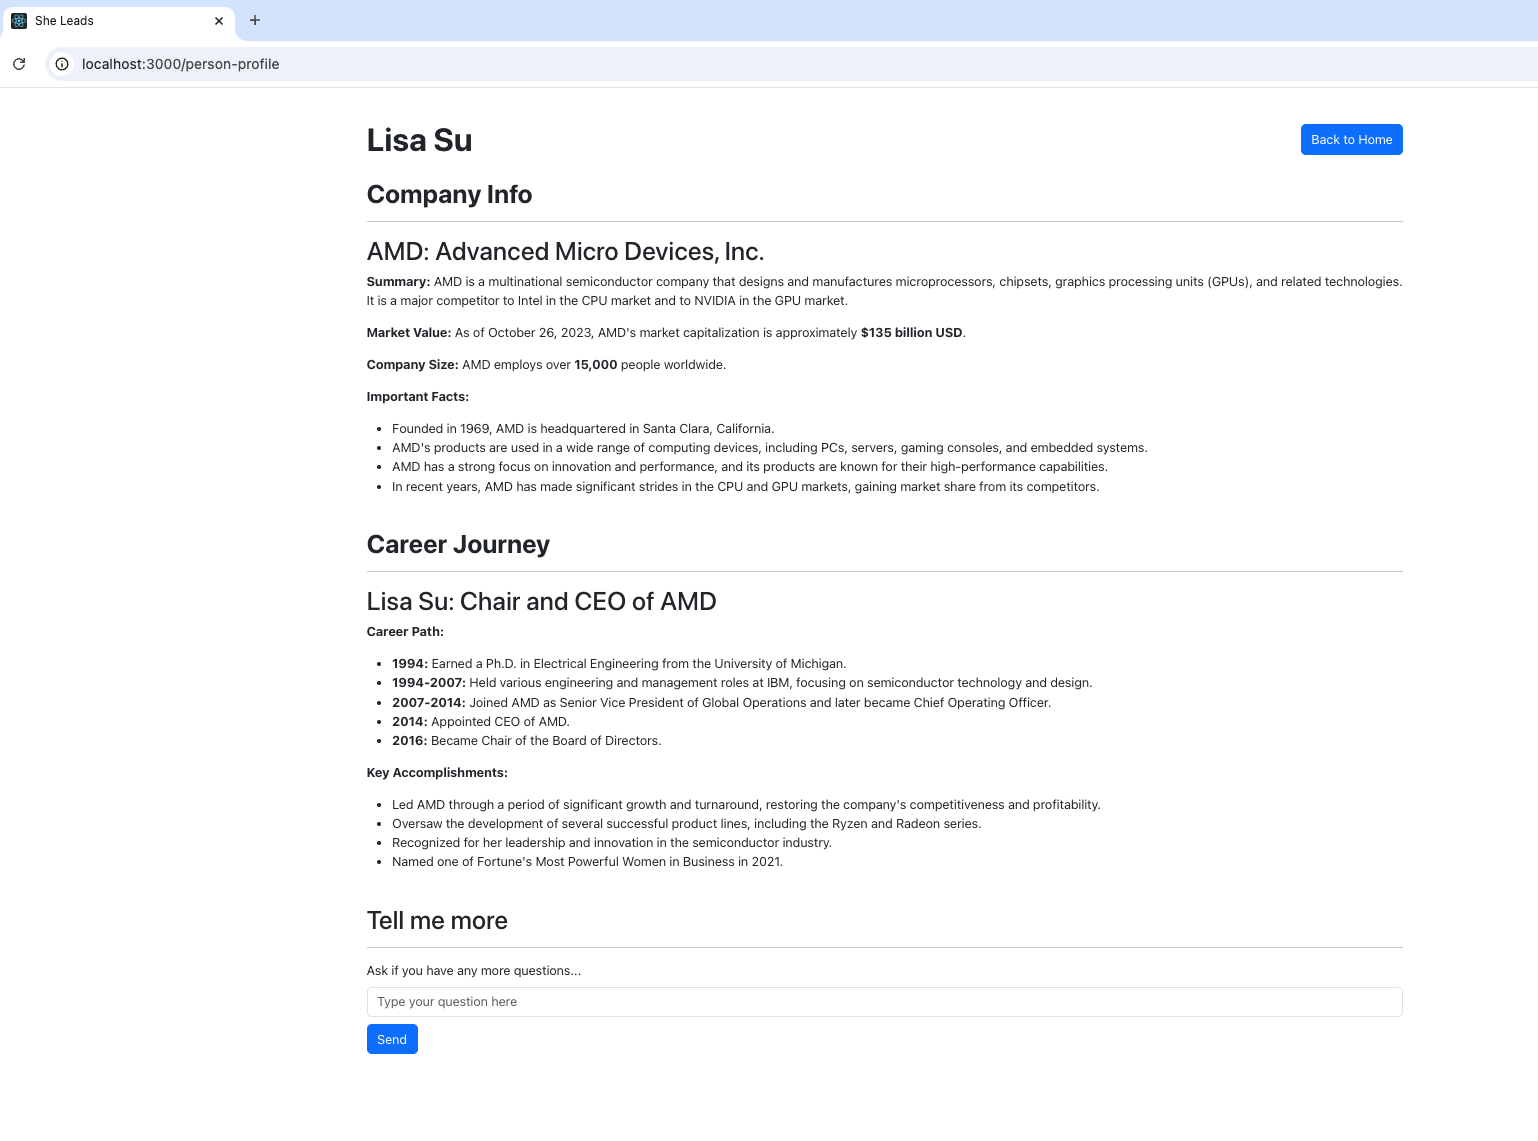The height and width of the screenshot is (1141, 1538).
Task: Click the Career Journey heading
Action: pyautogui.click(x=458, y=544)
